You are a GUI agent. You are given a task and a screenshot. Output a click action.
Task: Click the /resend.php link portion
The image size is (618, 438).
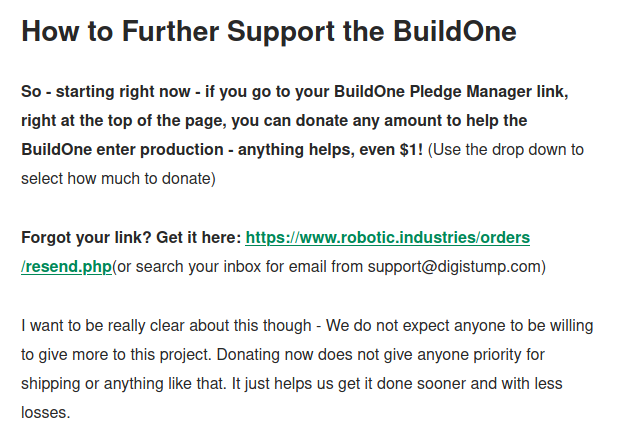[x=67, y=267]
